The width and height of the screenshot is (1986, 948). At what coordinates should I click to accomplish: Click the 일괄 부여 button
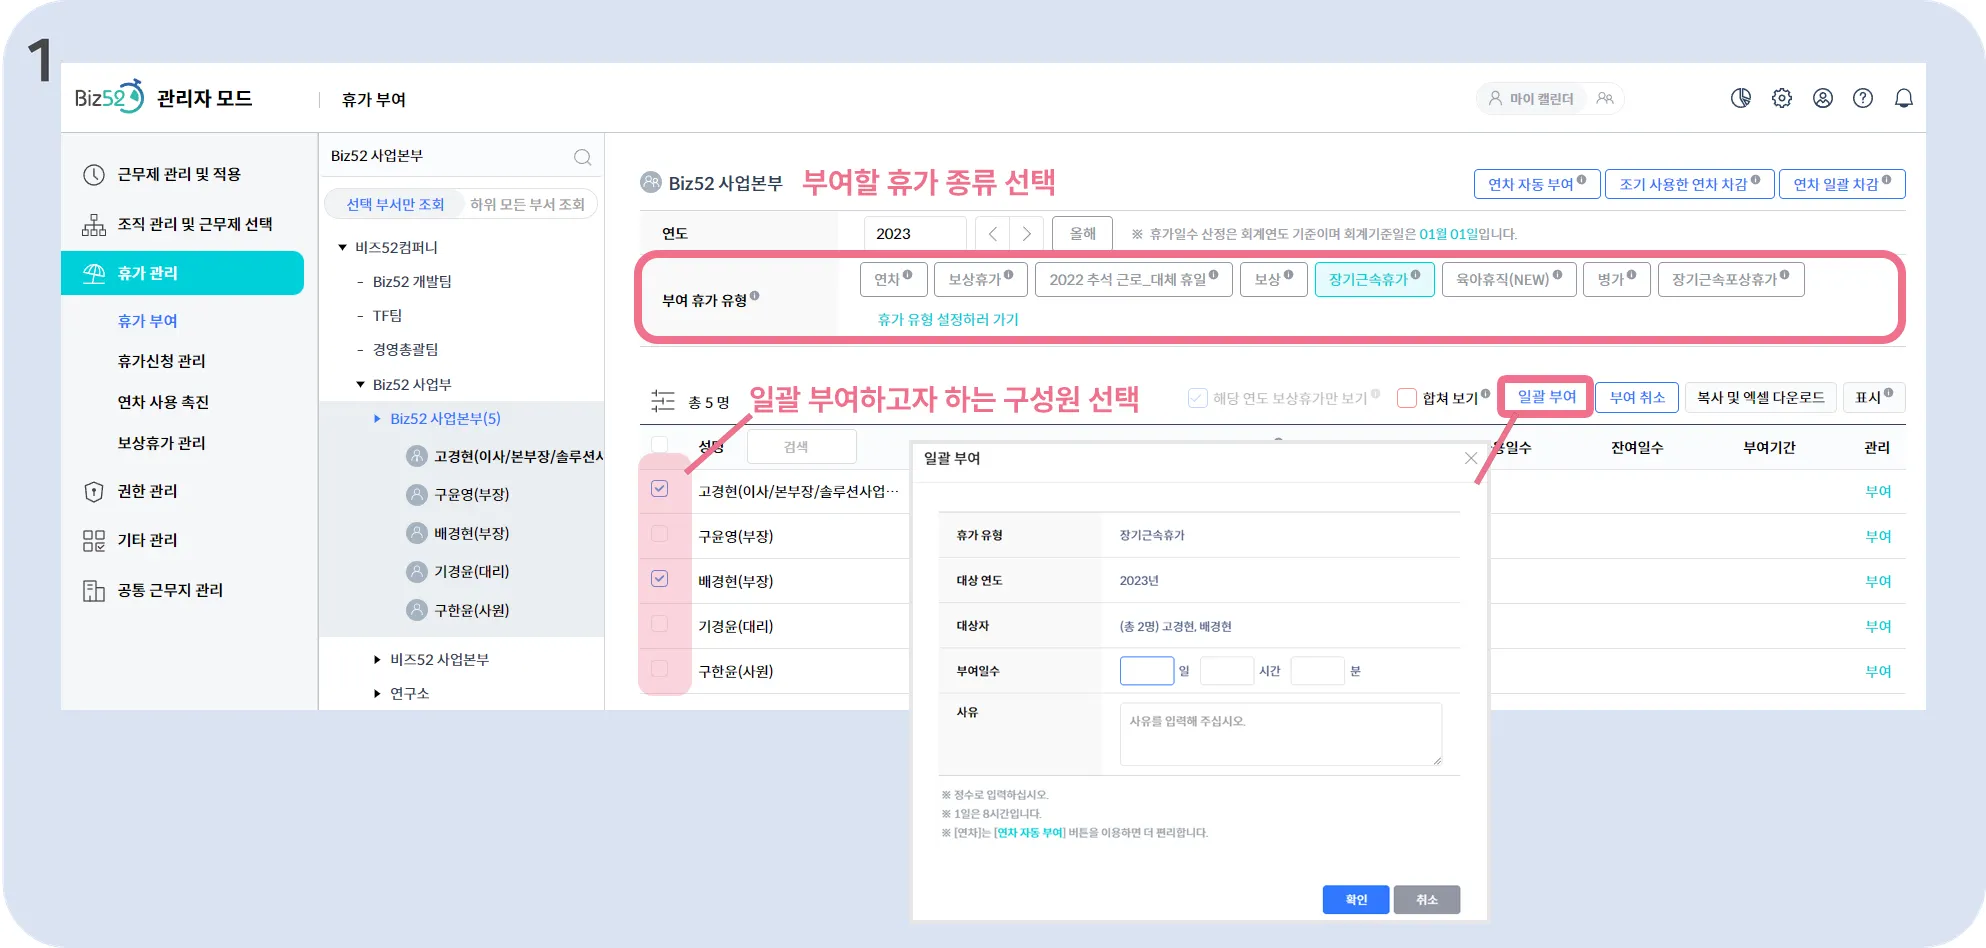point(1547,397)
